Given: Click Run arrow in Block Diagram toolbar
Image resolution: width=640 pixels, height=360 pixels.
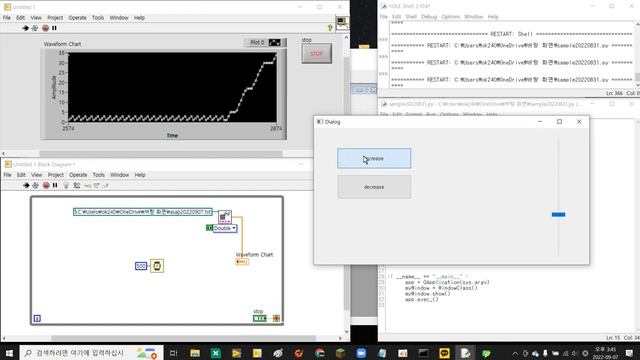Looking at the screenshot, I should click(x=26, y=185).
